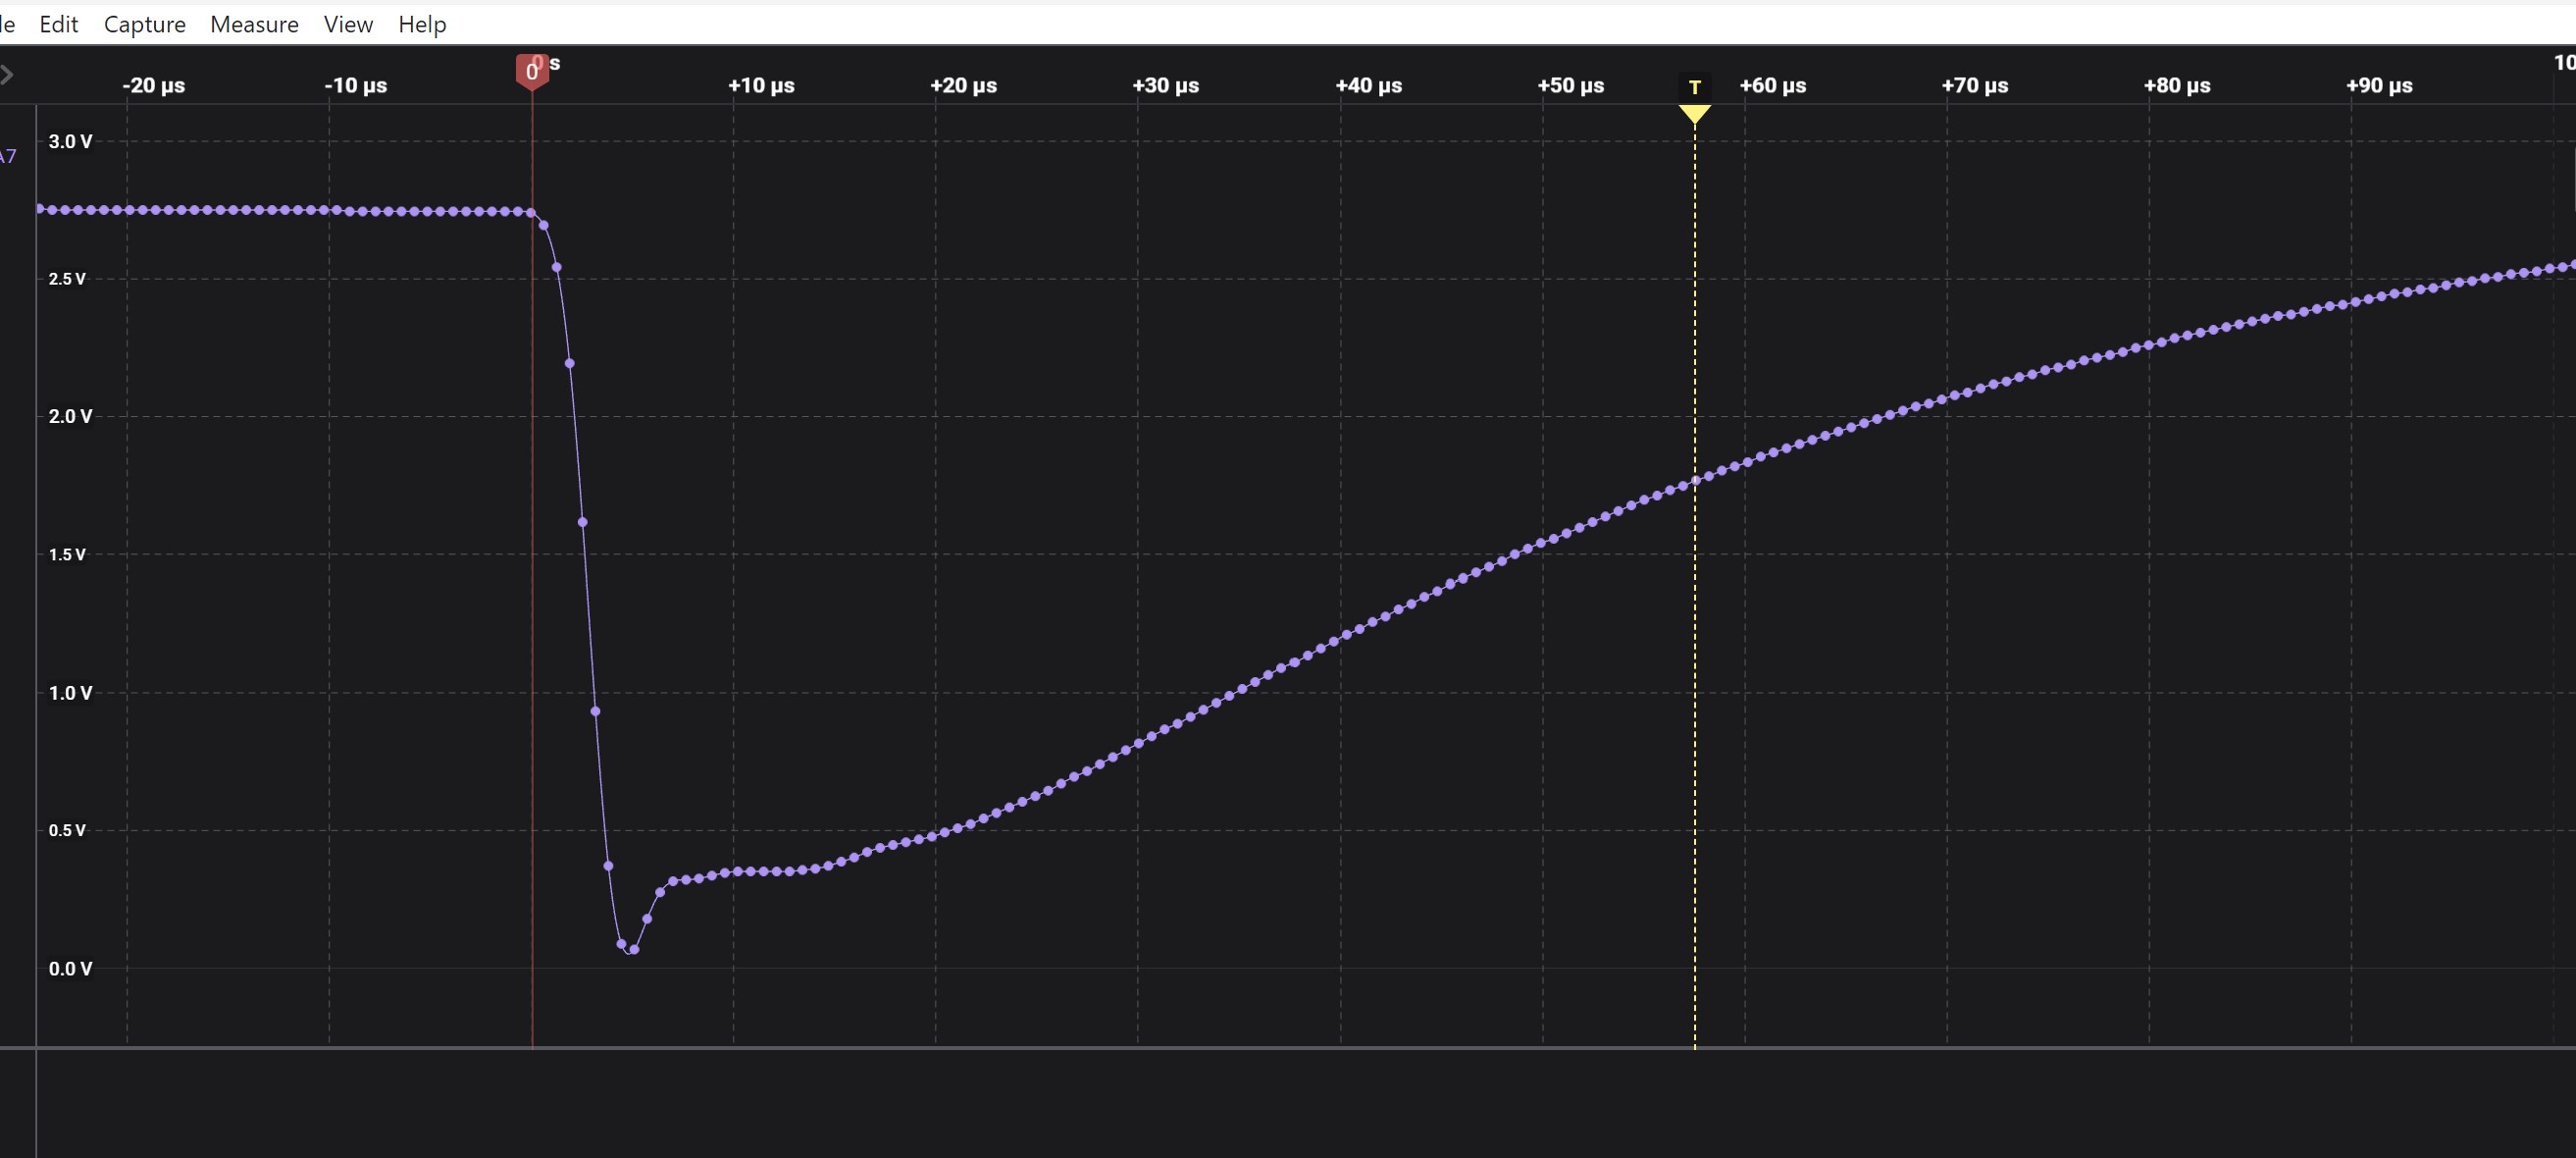Select the red 0 timing marker flag
2576x1158 pixels.
532,72
